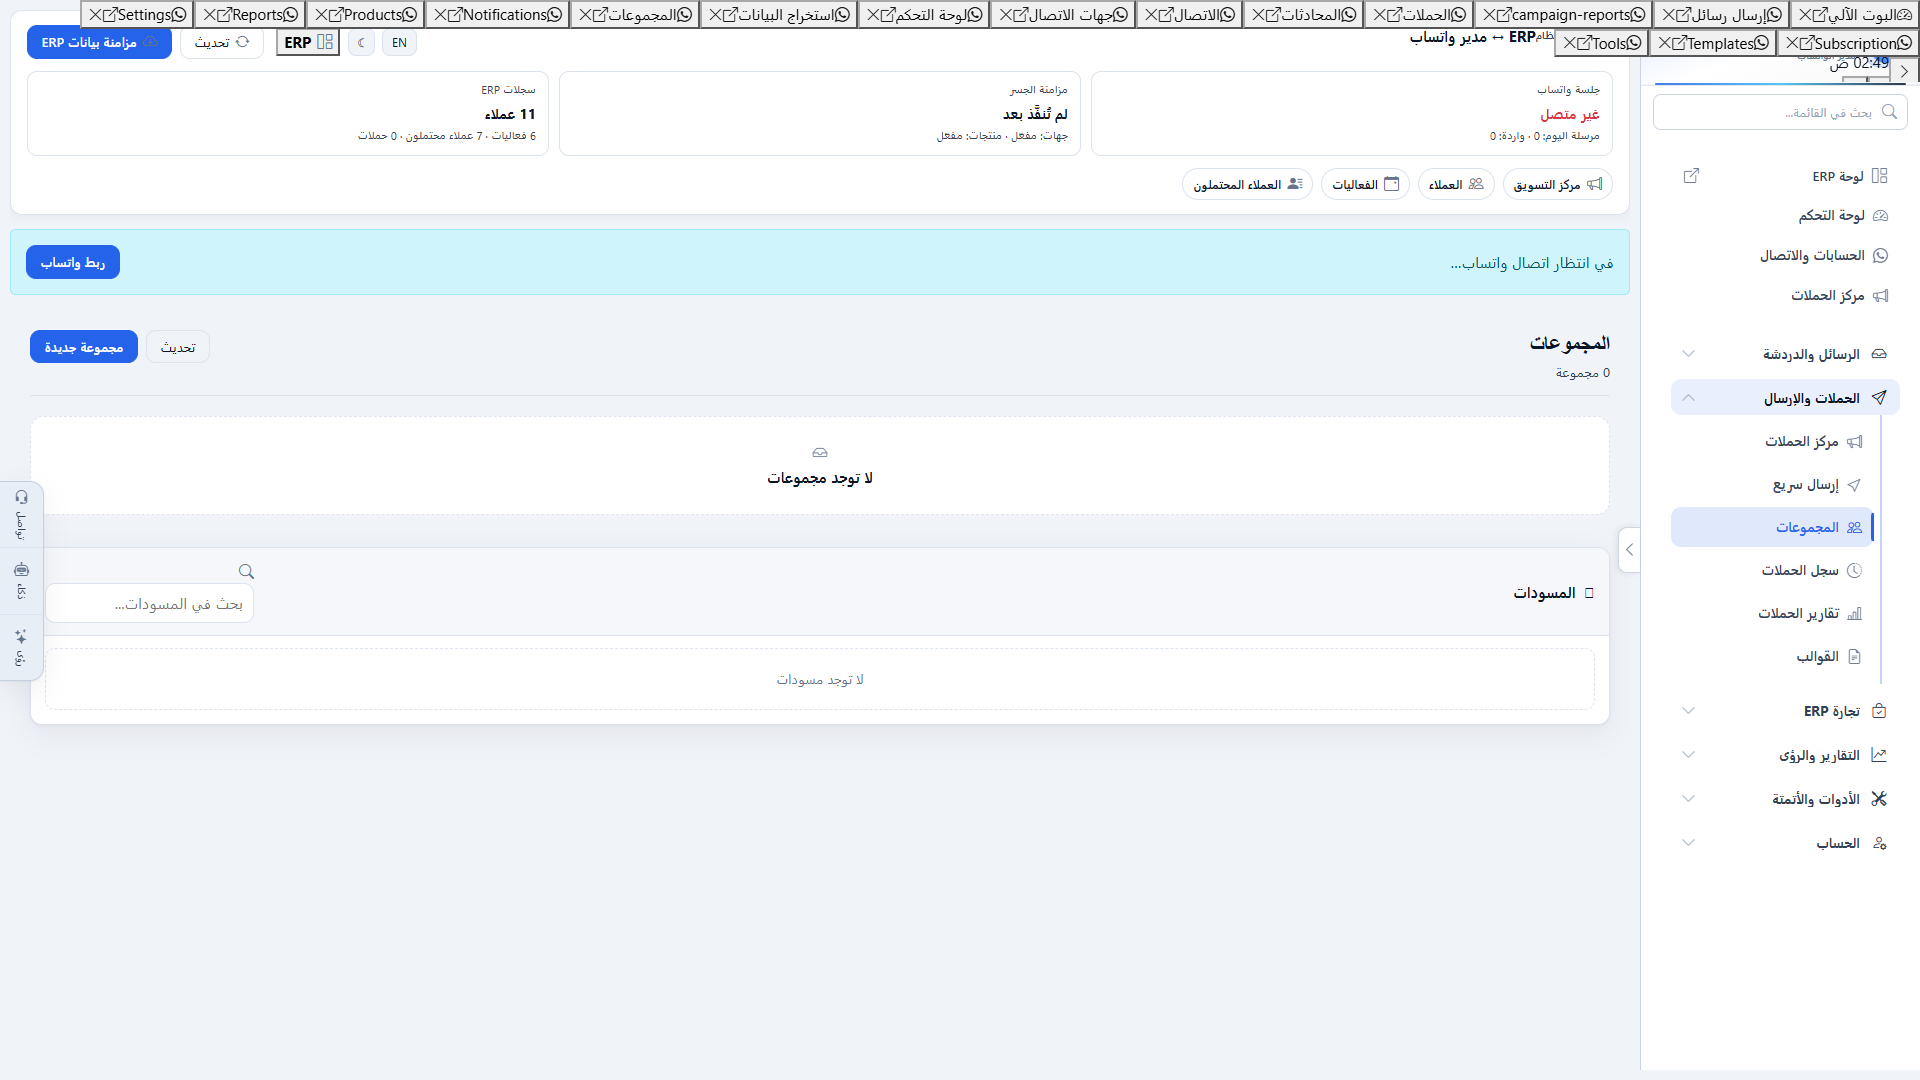The height and width of the screenshot is (1080, 1920).
Task: Click the ERP dashboard grid icon in sidebar
Action: 1879,176
